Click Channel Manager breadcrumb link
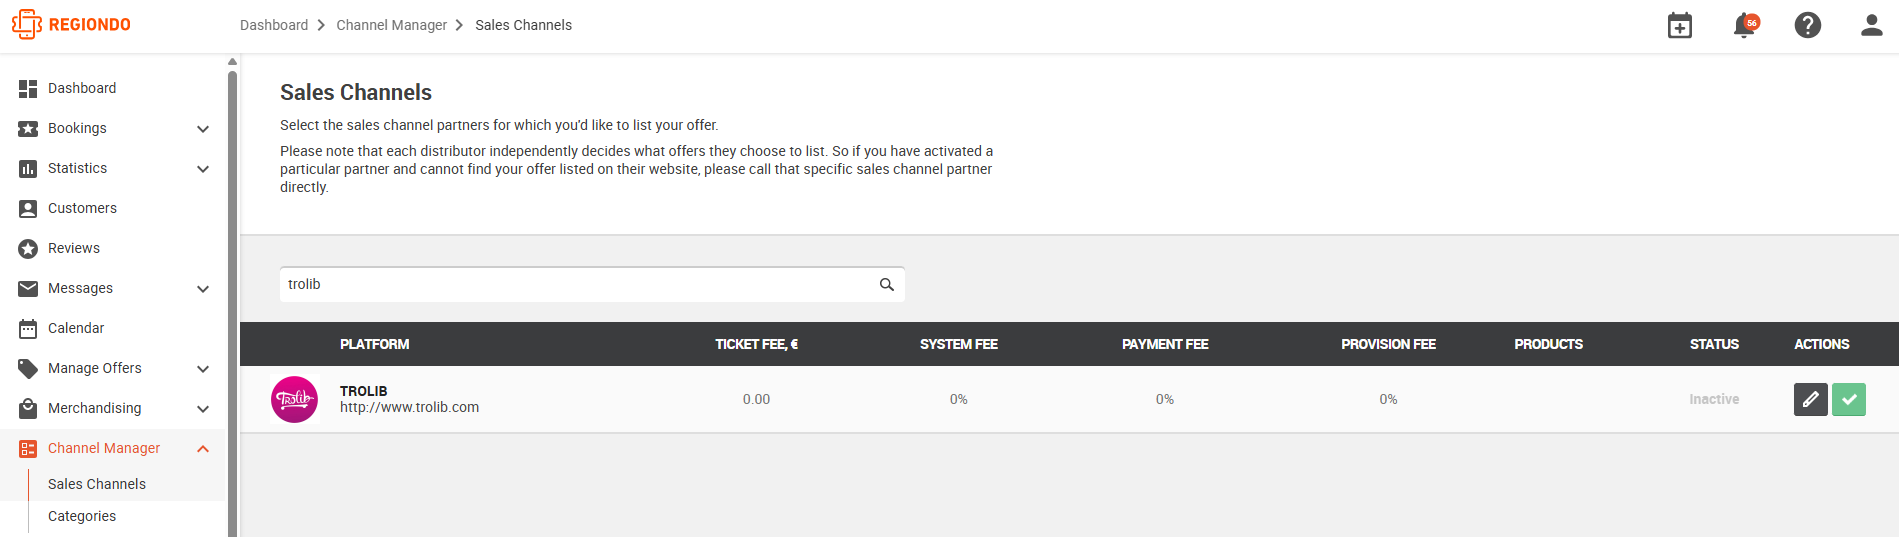Viewport: 1899px width, 537px height. pyautogui.click(x=391, y=25)
